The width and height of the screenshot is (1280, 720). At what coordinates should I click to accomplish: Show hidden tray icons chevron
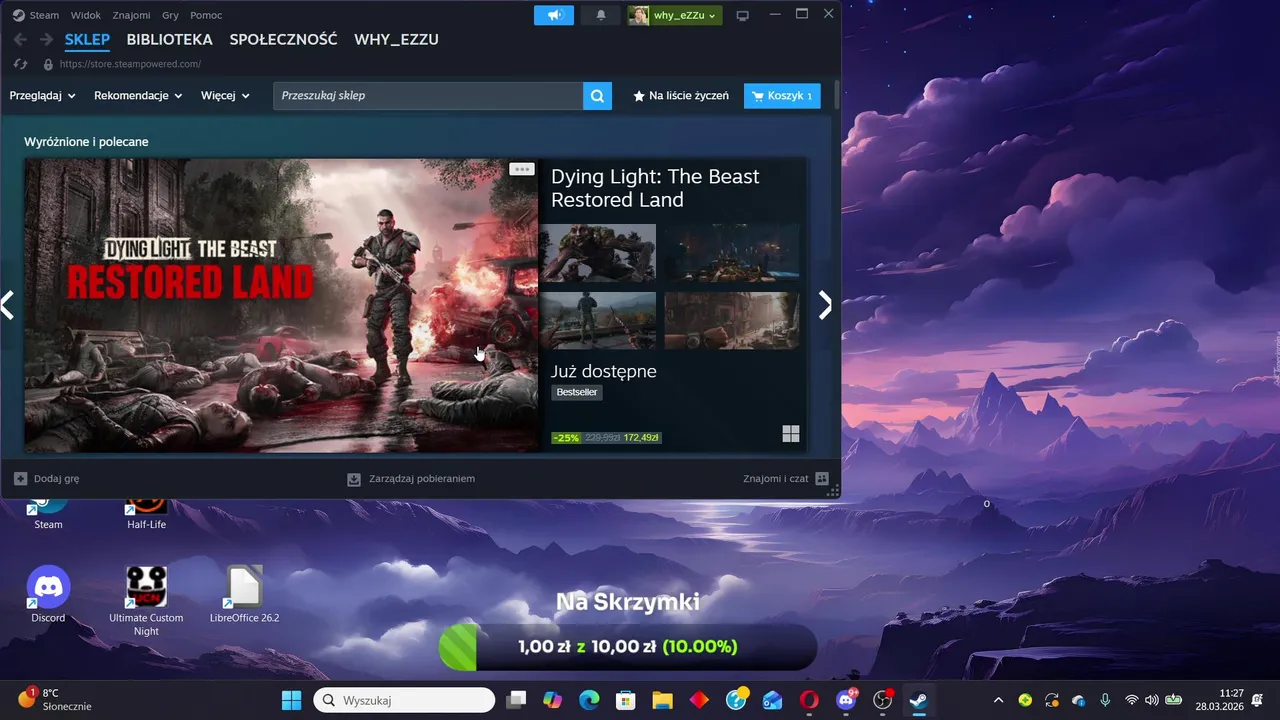pos(998,700)
